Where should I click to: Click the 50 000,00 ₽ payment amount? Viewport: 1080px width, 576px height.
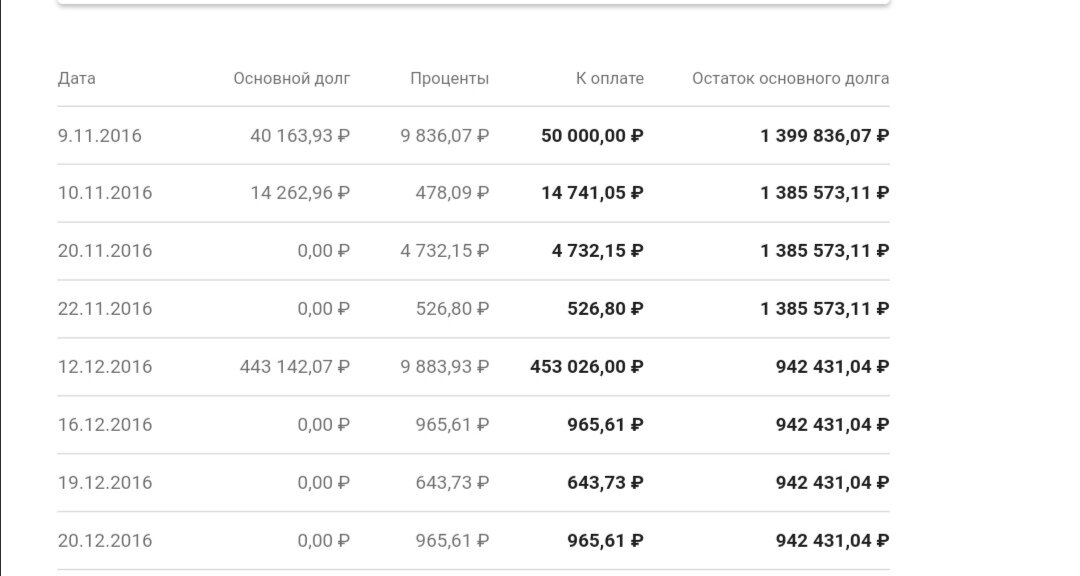click(592, 136)
